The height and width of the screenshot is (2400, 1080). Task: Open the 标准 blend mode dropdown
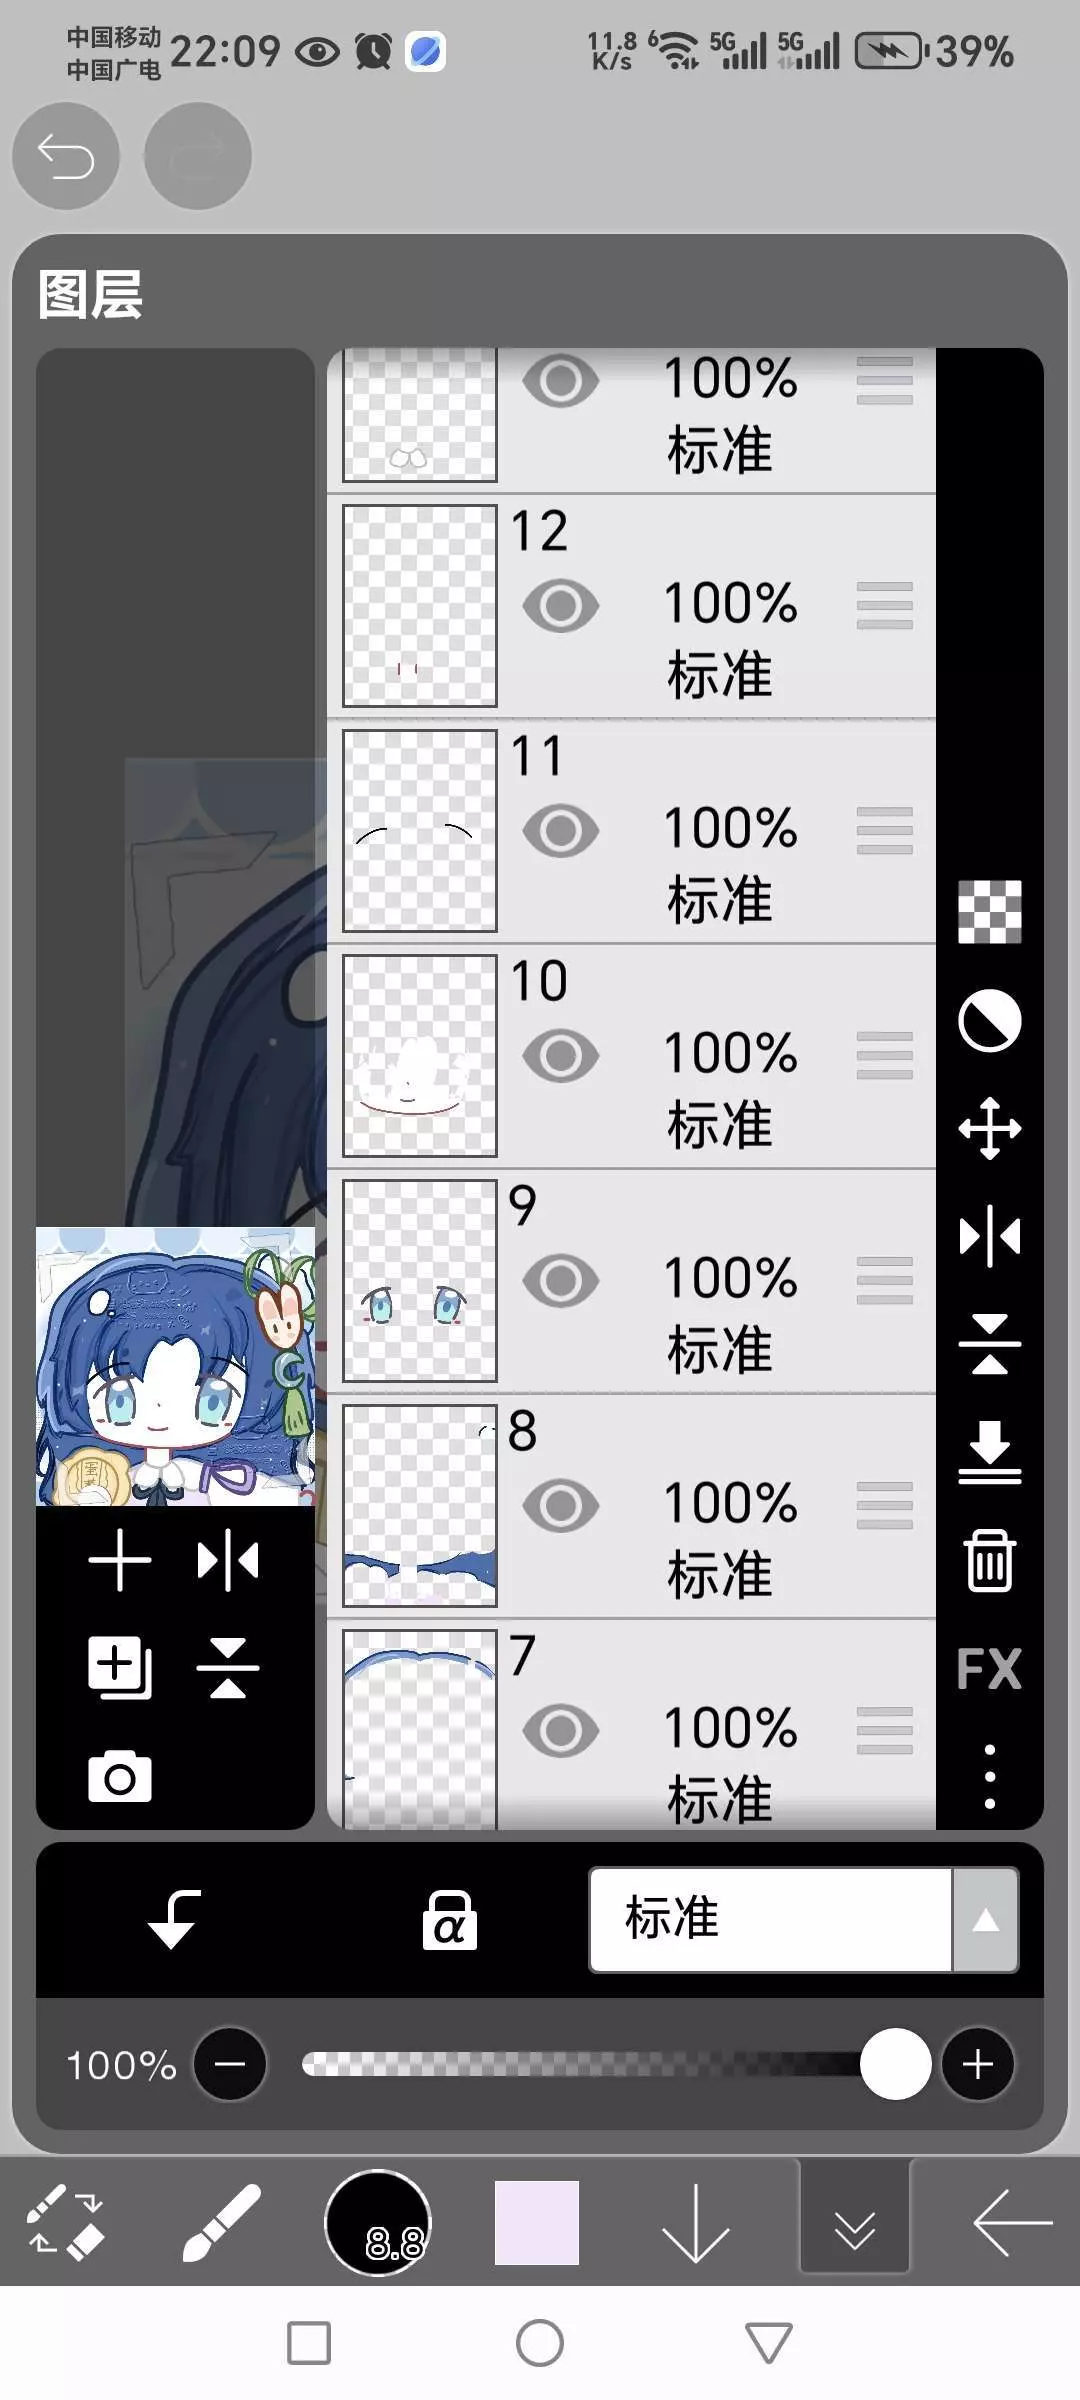coord(770,1919)
